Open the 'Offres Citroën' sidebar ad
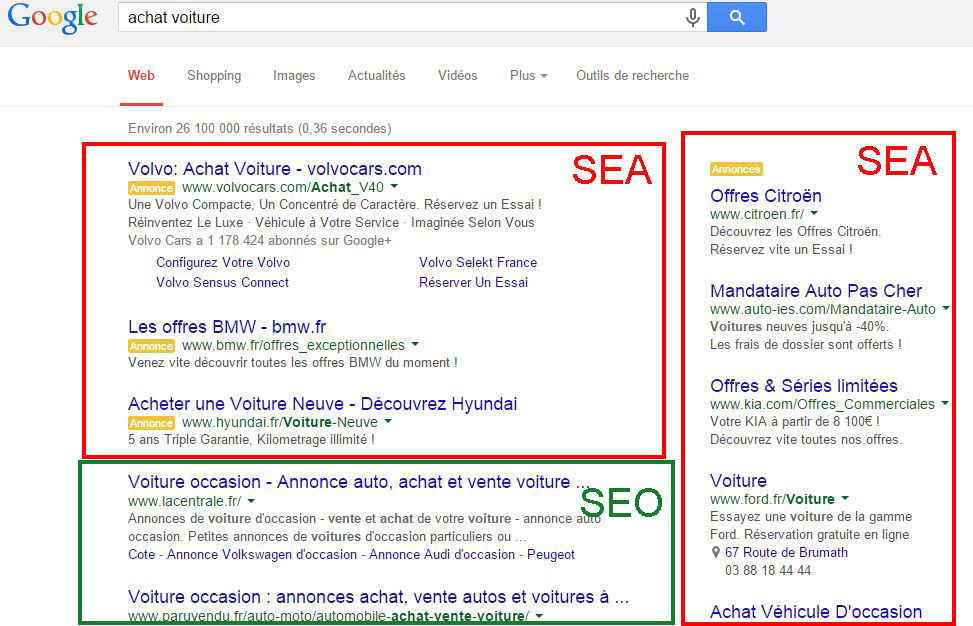The image size is (973, 626). pyautogui.click(x=766, y=196)
